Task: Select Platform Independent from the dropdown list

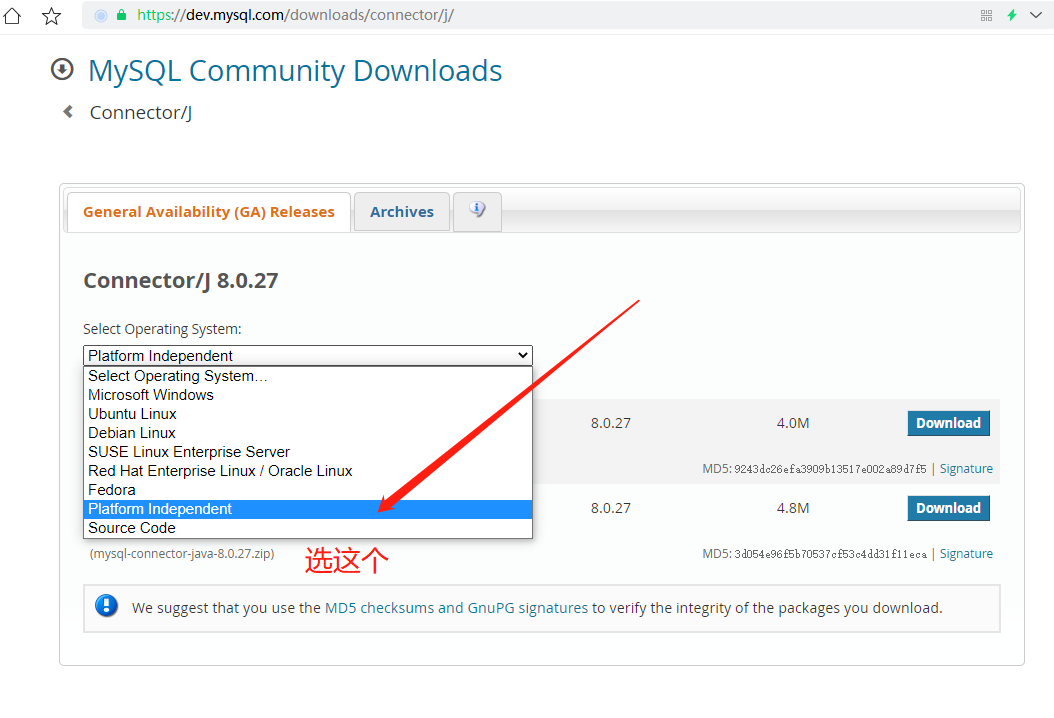Action: click(x=160, y=508)
